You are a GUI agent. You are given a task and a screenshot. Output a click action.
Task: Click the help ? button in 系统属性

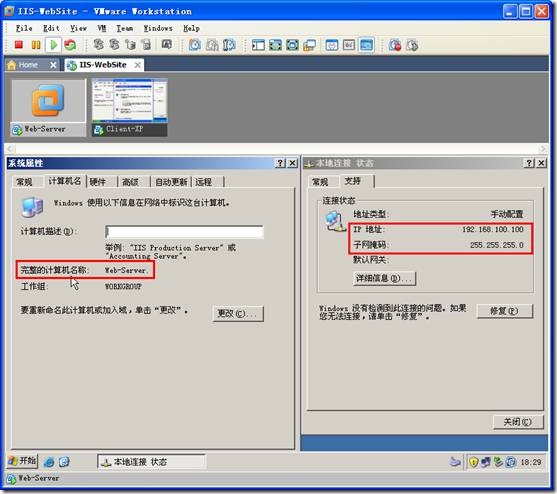280,163
